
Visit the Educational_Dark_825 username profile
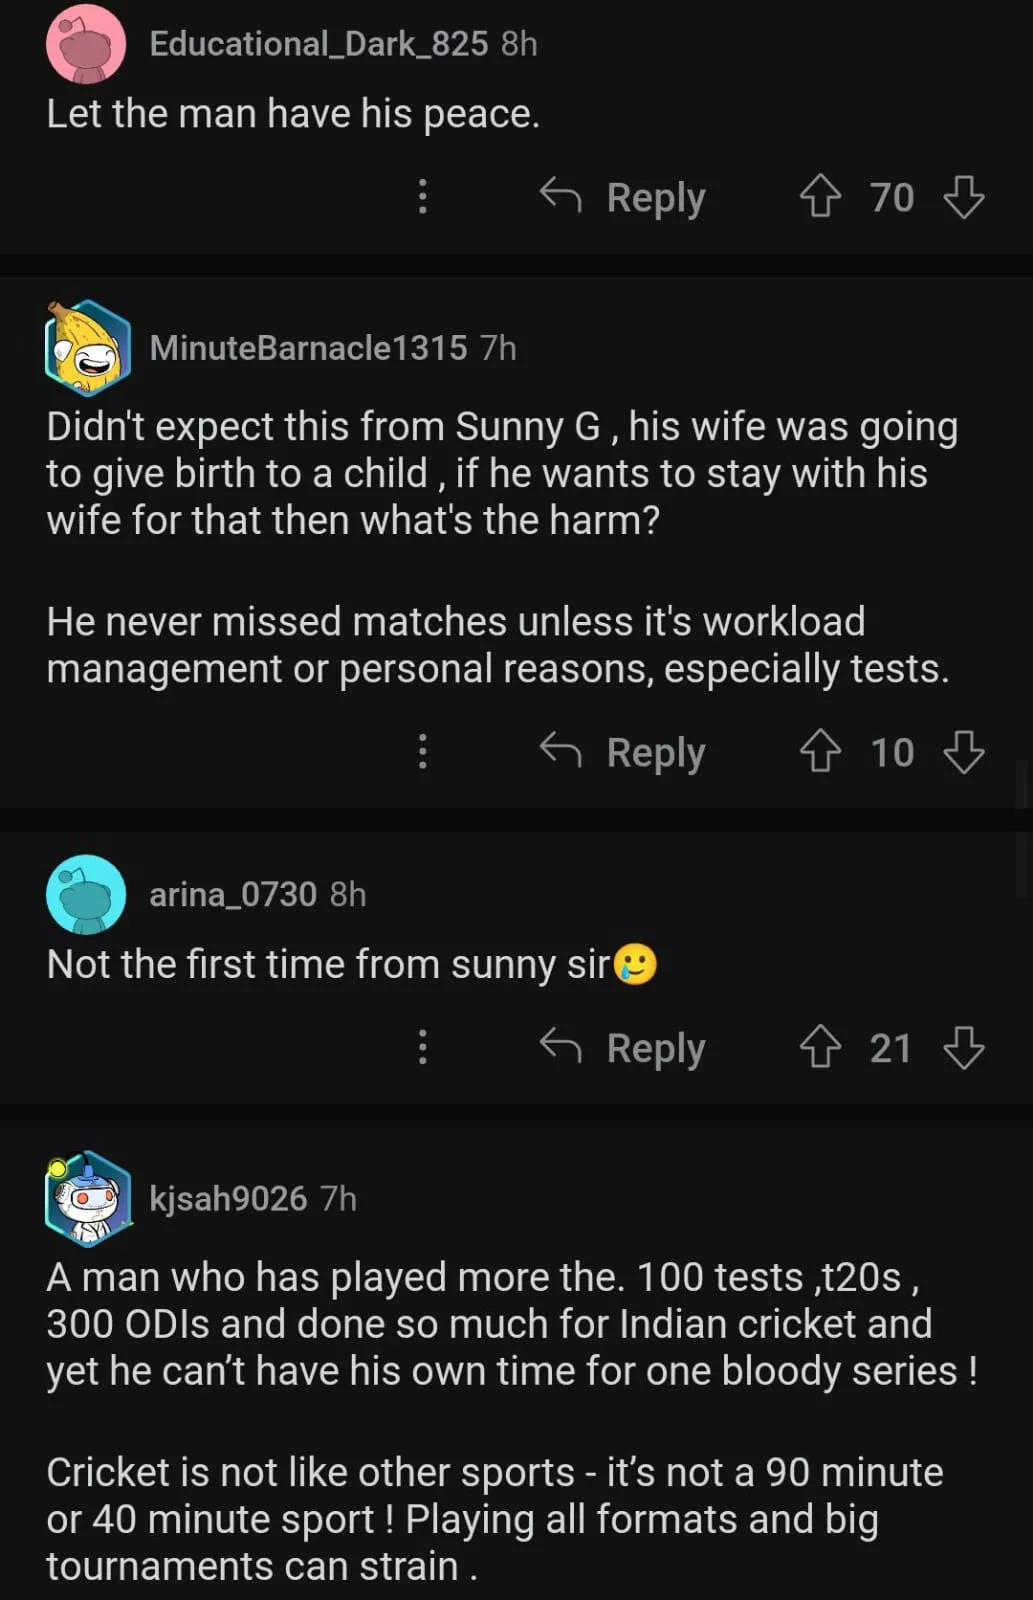click(318, 44)
